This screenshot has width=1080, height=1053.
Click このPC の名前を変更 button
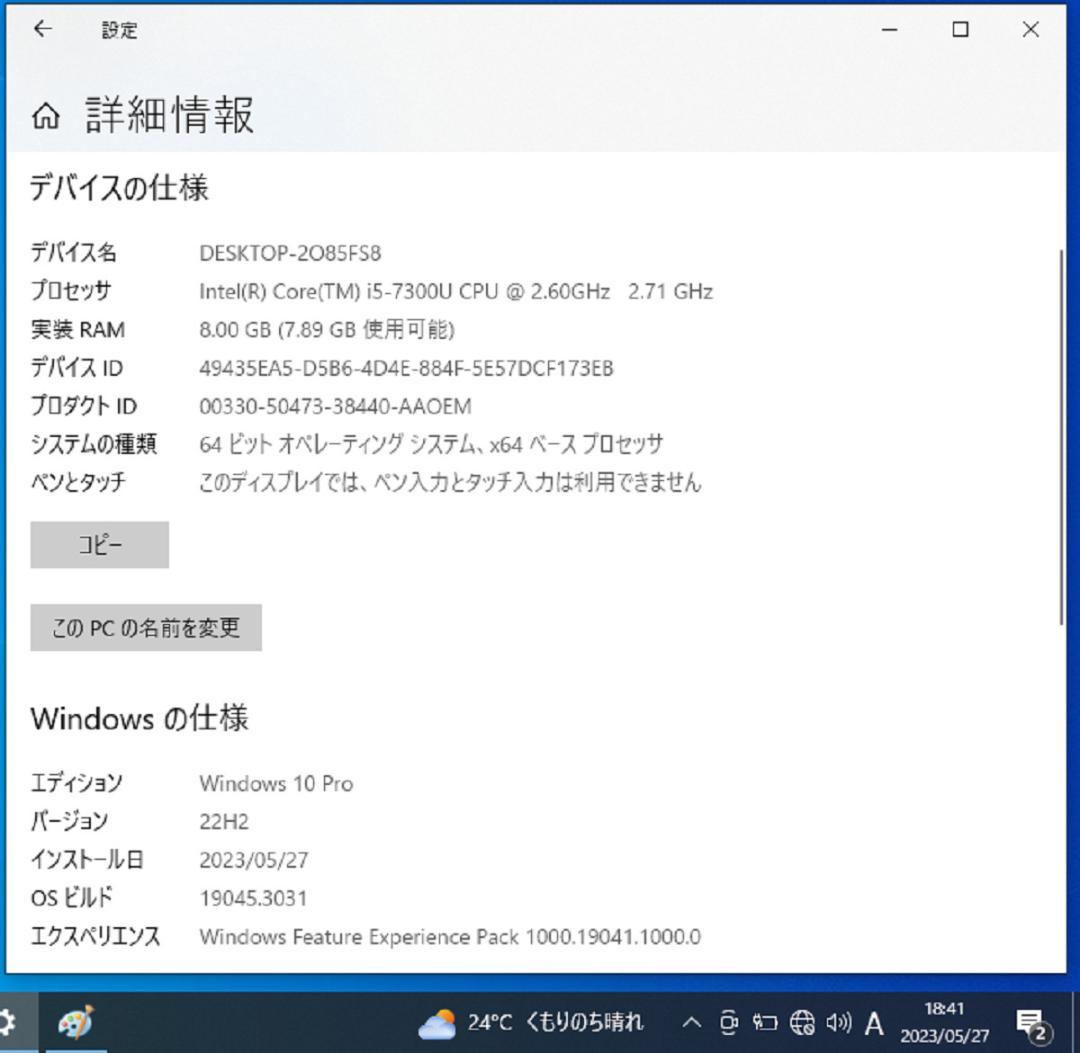pyautogui.click(x=145, y=628)
